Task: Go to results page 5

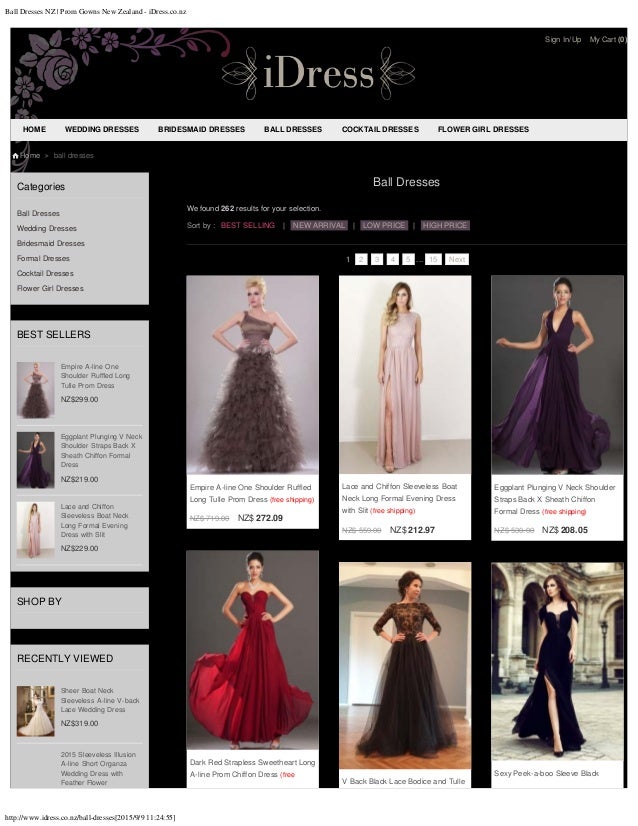Action: coord(408,259)
